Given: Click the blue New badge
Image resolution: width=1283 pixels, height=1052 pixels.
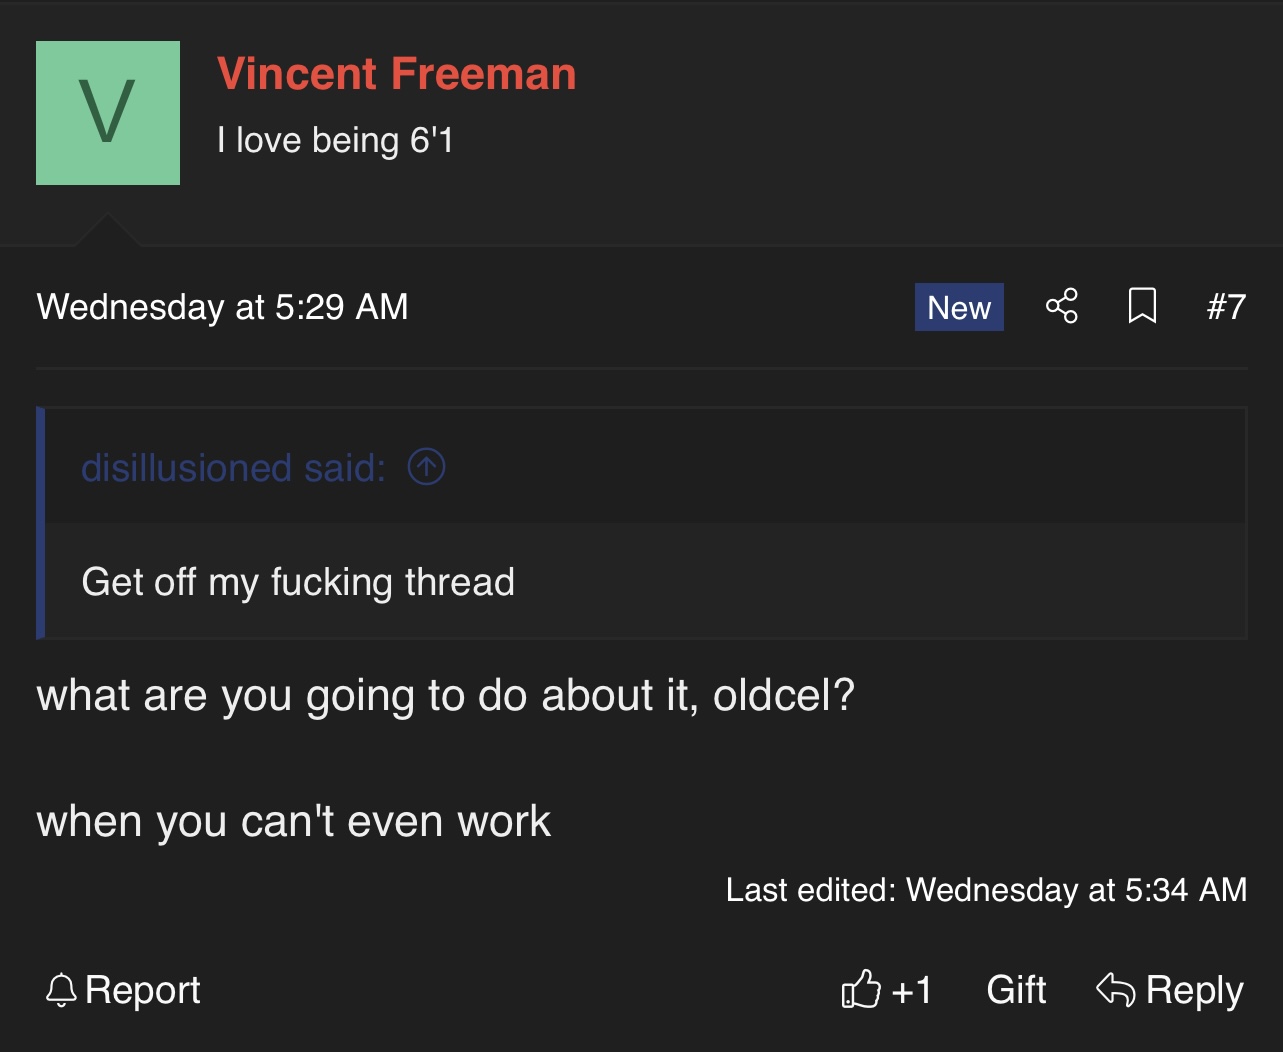Looking at the screenshot, I should point(959,307).
